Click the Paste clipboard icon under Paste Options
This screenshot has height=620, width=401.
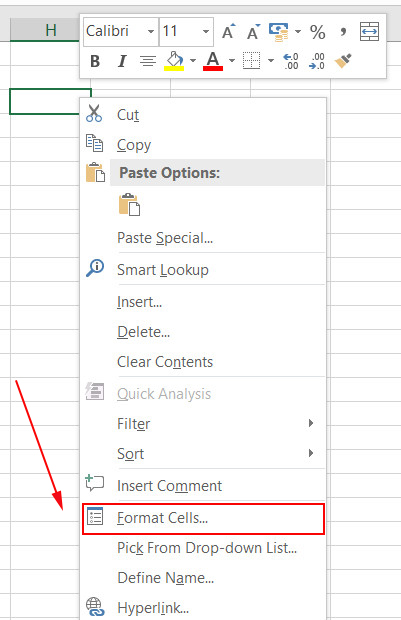pyautogui.click(x=129, y=204)
